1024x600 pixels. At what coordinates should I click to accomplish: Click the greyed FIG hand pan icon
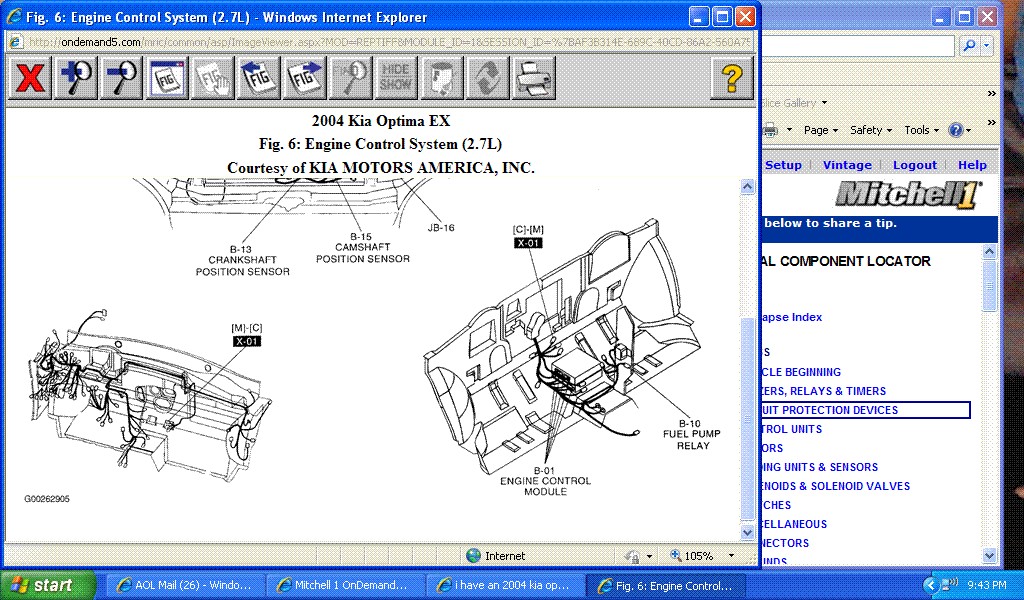coord(213,78)
